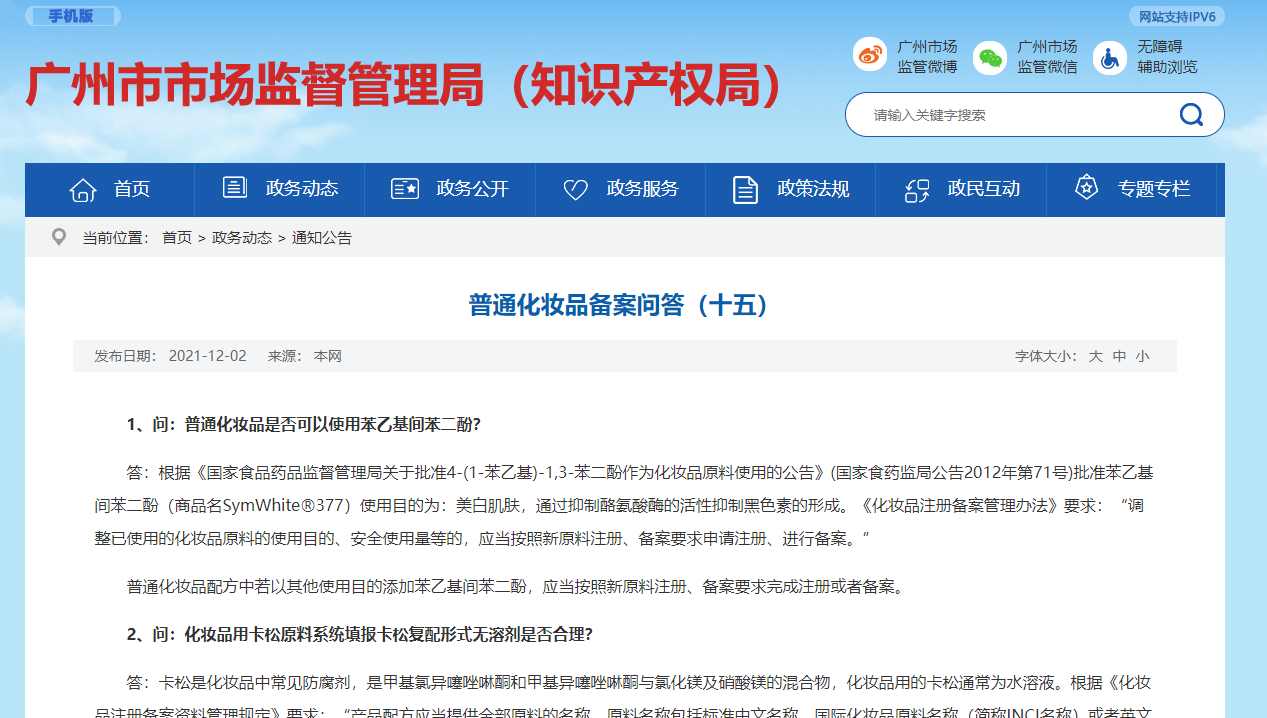Navigate to 首页 in the breadcrumb
1267x718 pixels.
point(176,237)
